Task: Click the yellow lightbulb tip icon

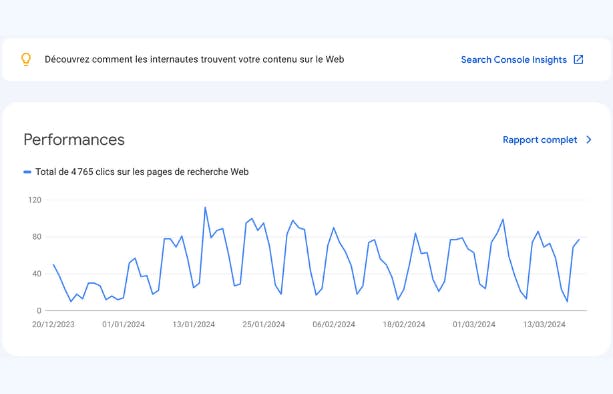Action: click(x=26, y=59)
